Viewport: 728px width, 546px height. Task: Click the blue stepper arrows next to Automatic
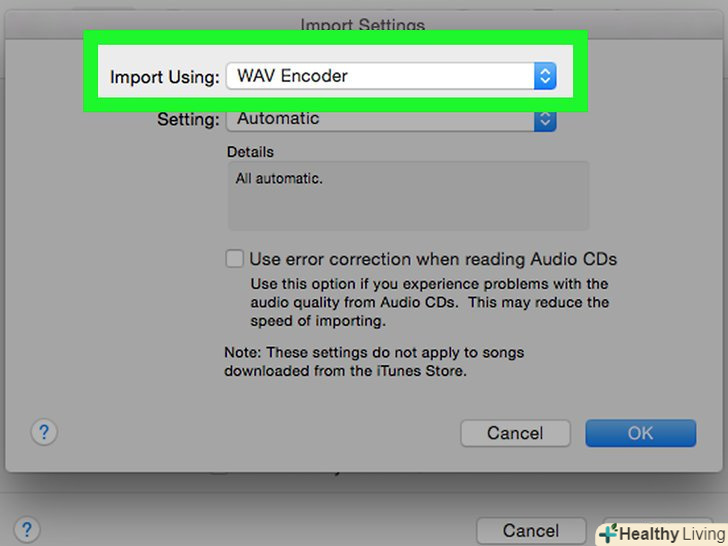click(544, 119)
